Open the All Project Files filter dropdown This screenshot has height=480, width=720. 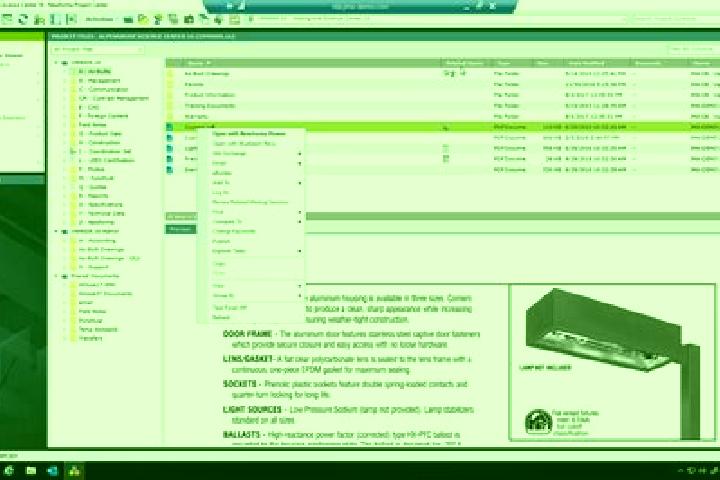98,49
